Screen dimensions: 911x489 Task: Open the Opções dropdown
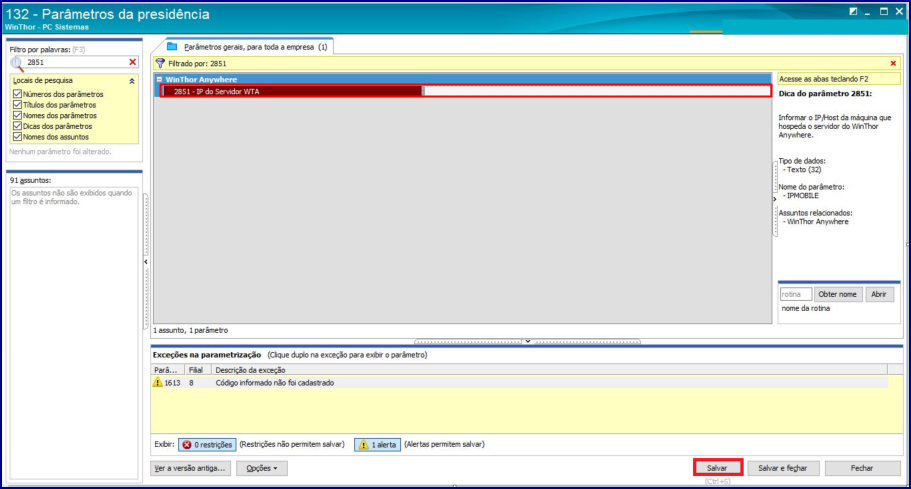(261, 468)
